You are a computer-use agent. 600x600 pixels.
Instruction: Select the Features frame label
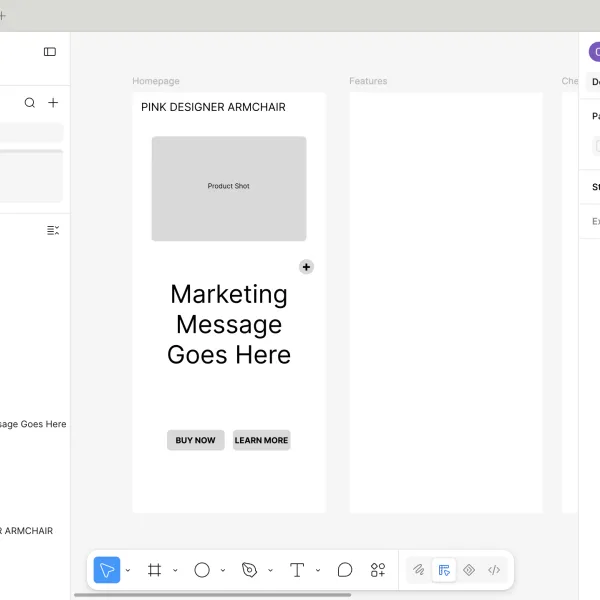(368, 81)
